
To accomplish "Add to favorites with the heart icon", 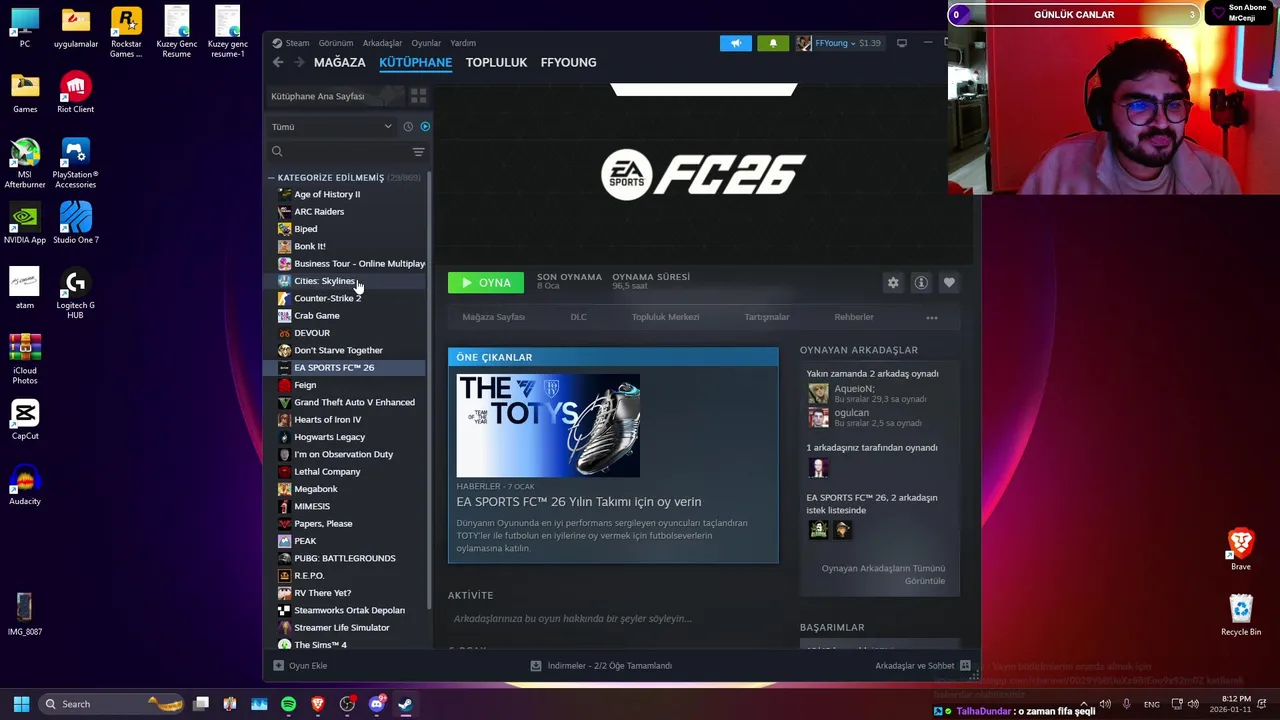I will (x=949, y=283).
